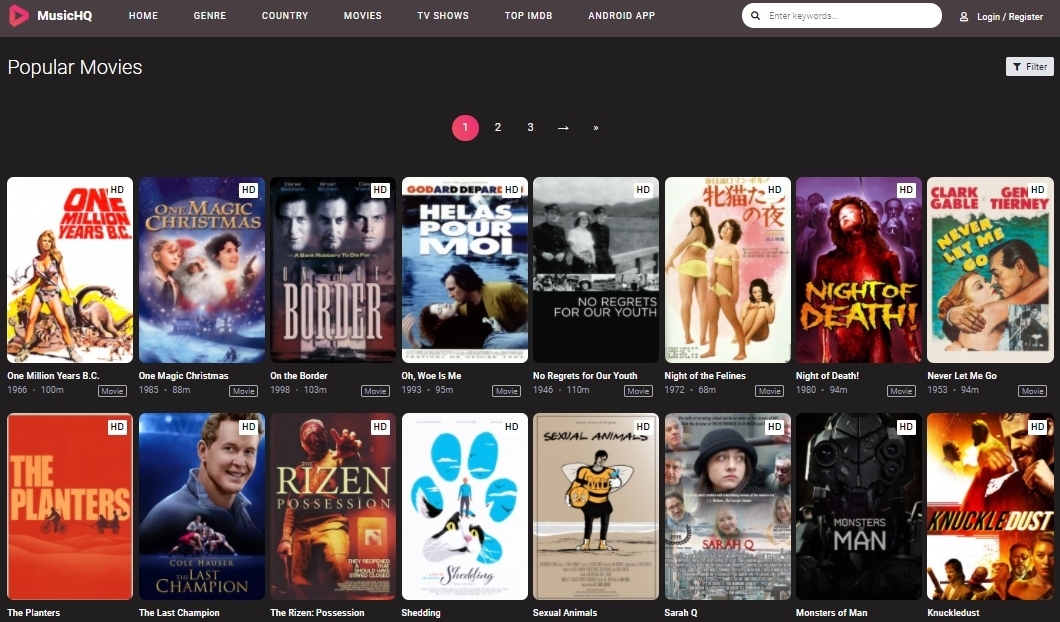This screenshot has width=1060, height=622.
Task: Click the funnel icon on Filter button
Action: click(1016, 66)
